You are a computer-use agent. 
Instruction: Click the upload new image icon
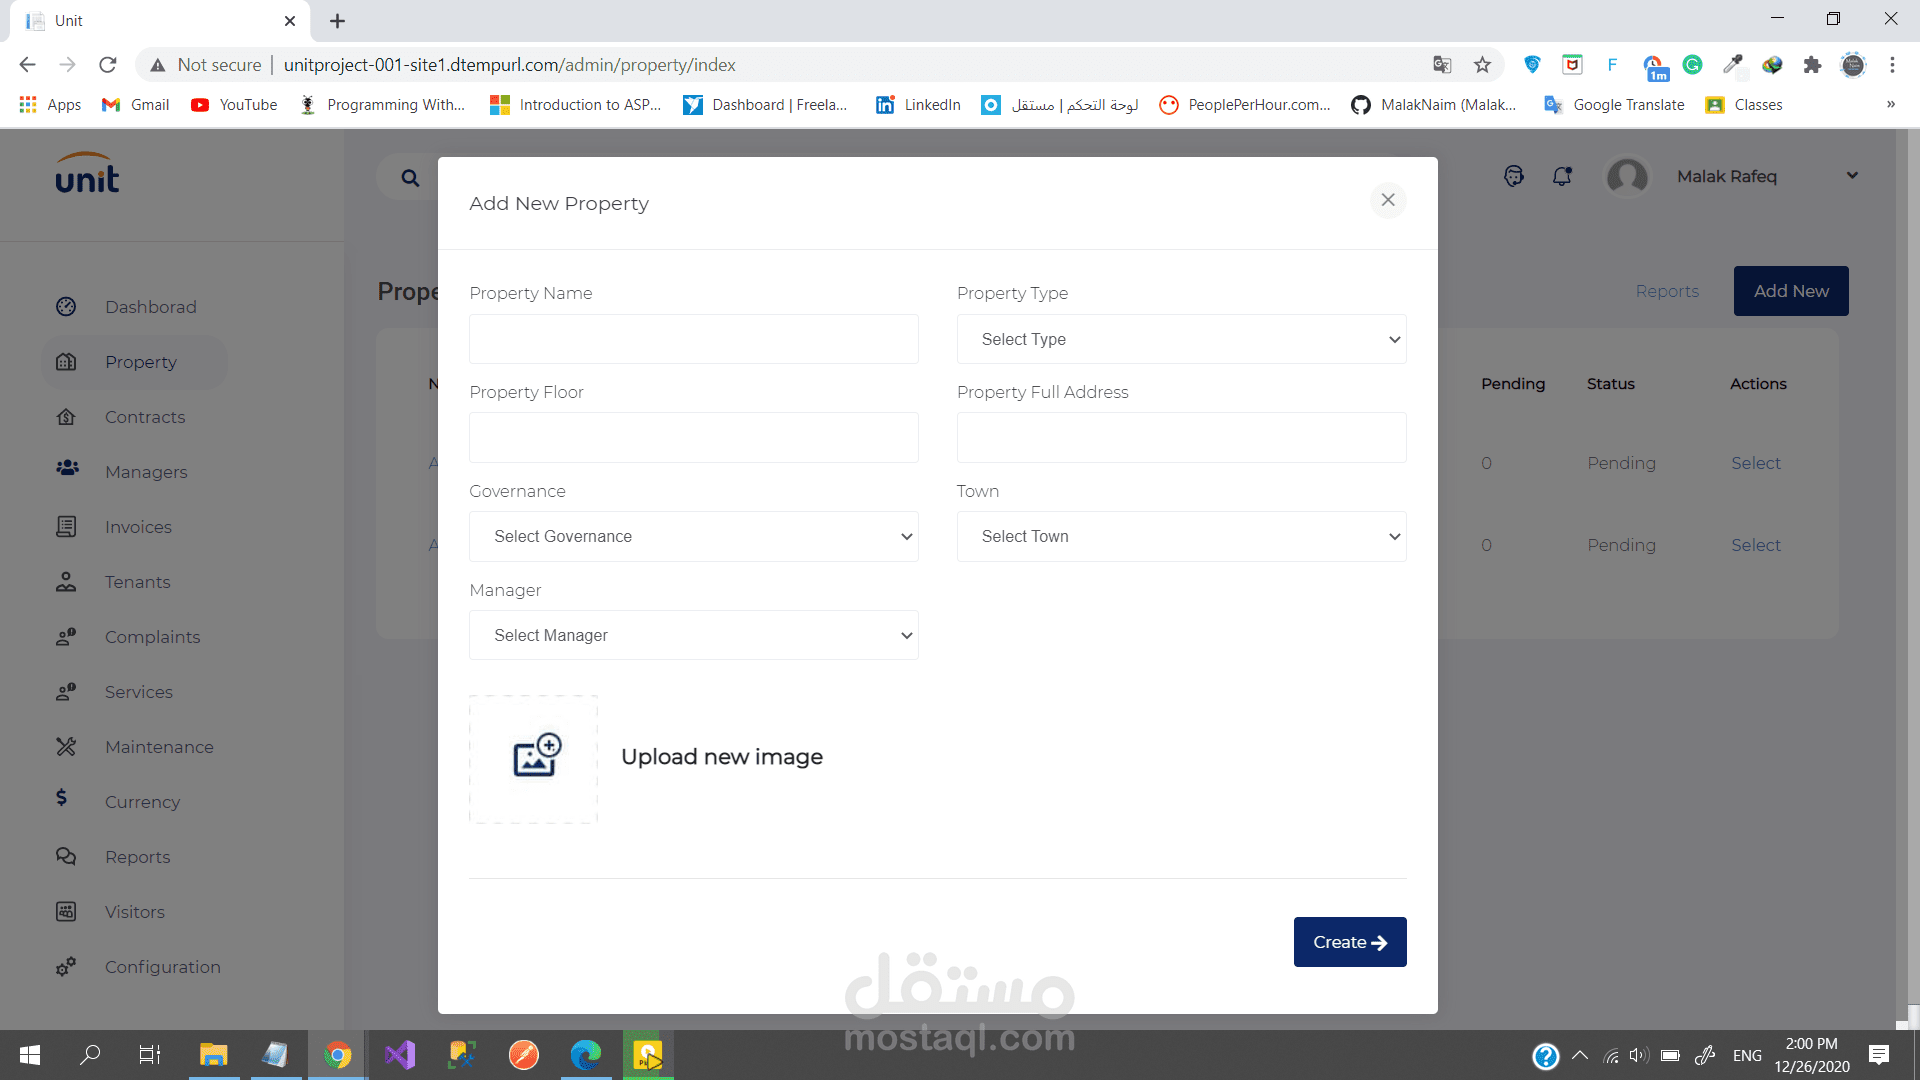535,757
